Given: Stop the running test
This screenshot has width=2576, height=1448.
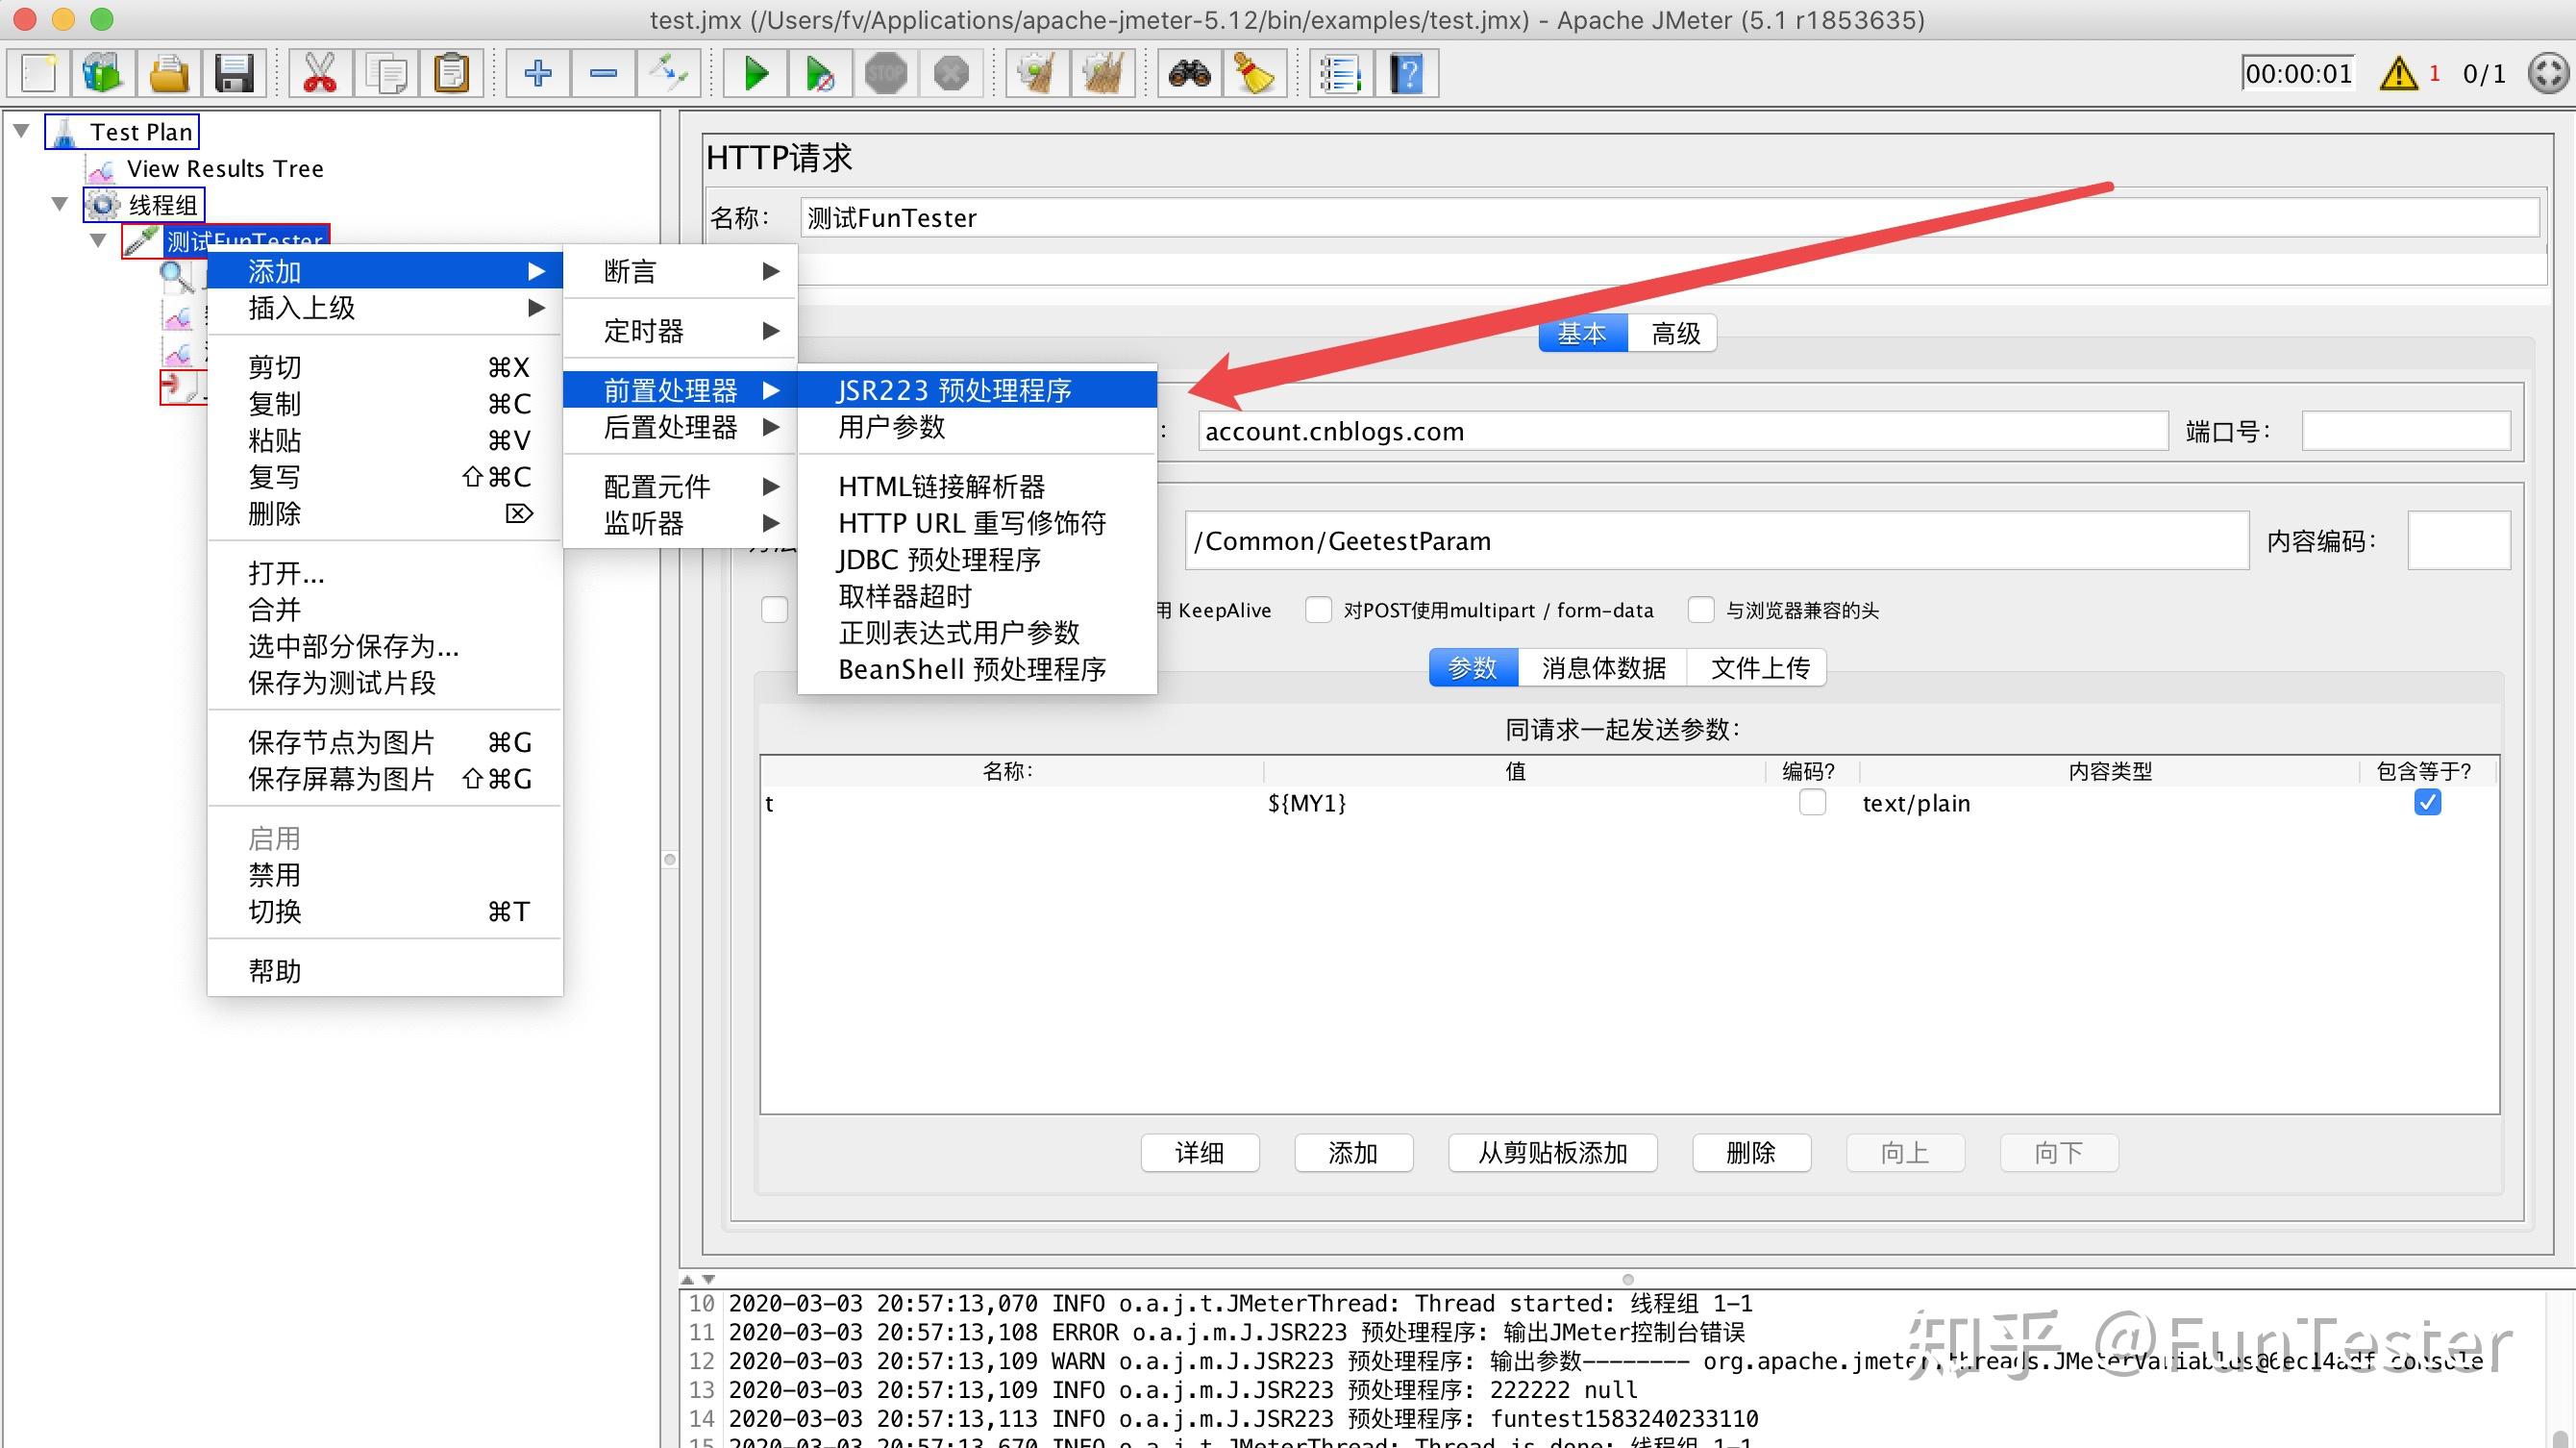Looking at the screenshot, I should tap(885, 72).
